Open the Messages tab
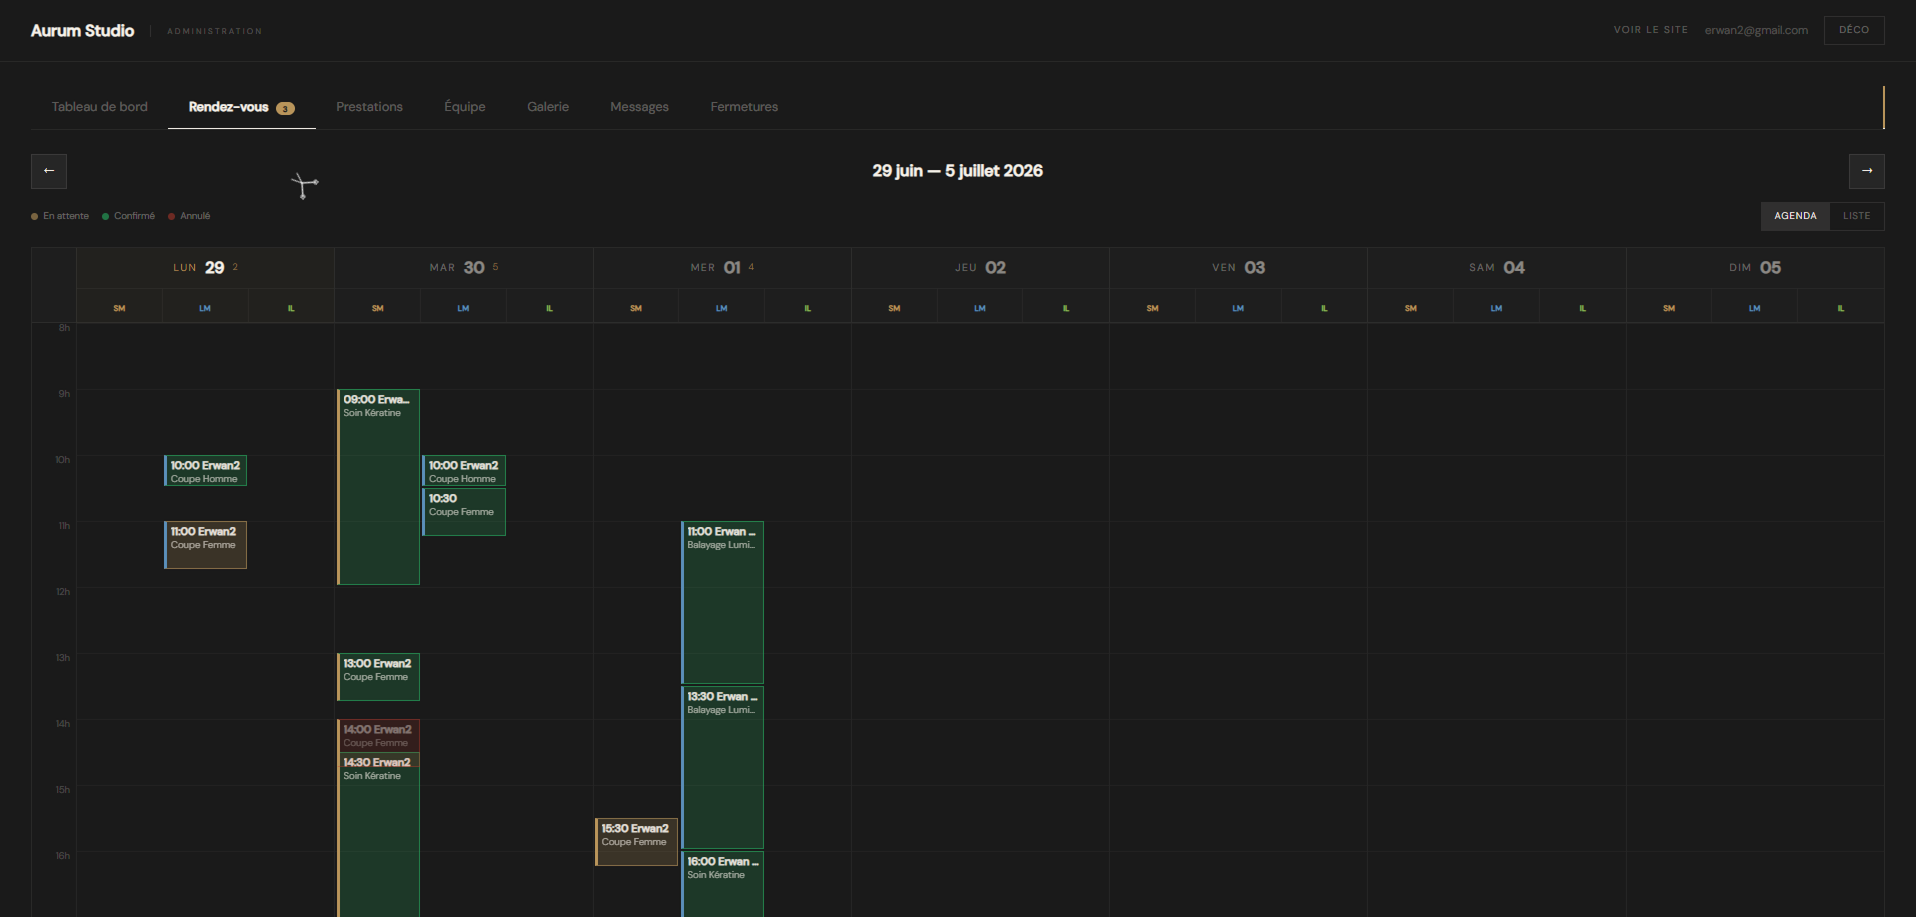Viewport: 1916px width, 917px height. 639,107
